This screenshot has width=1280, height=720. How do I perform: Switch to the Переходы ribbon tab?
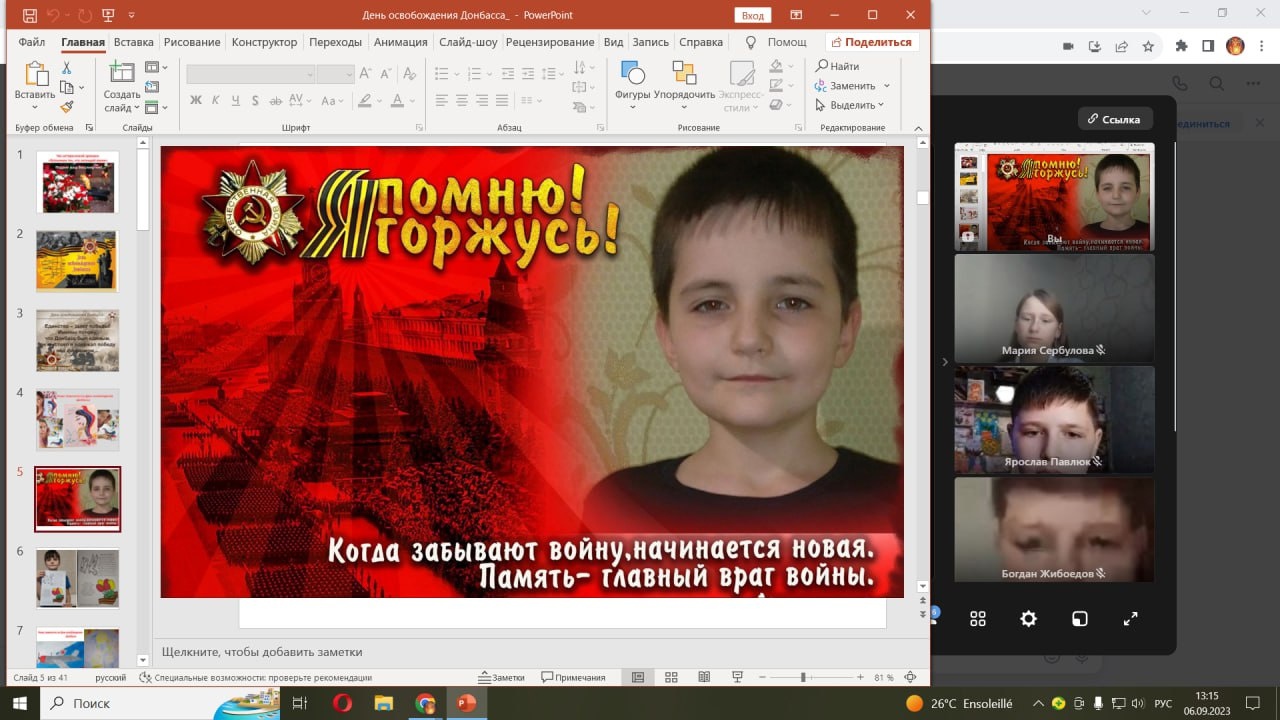335,42
